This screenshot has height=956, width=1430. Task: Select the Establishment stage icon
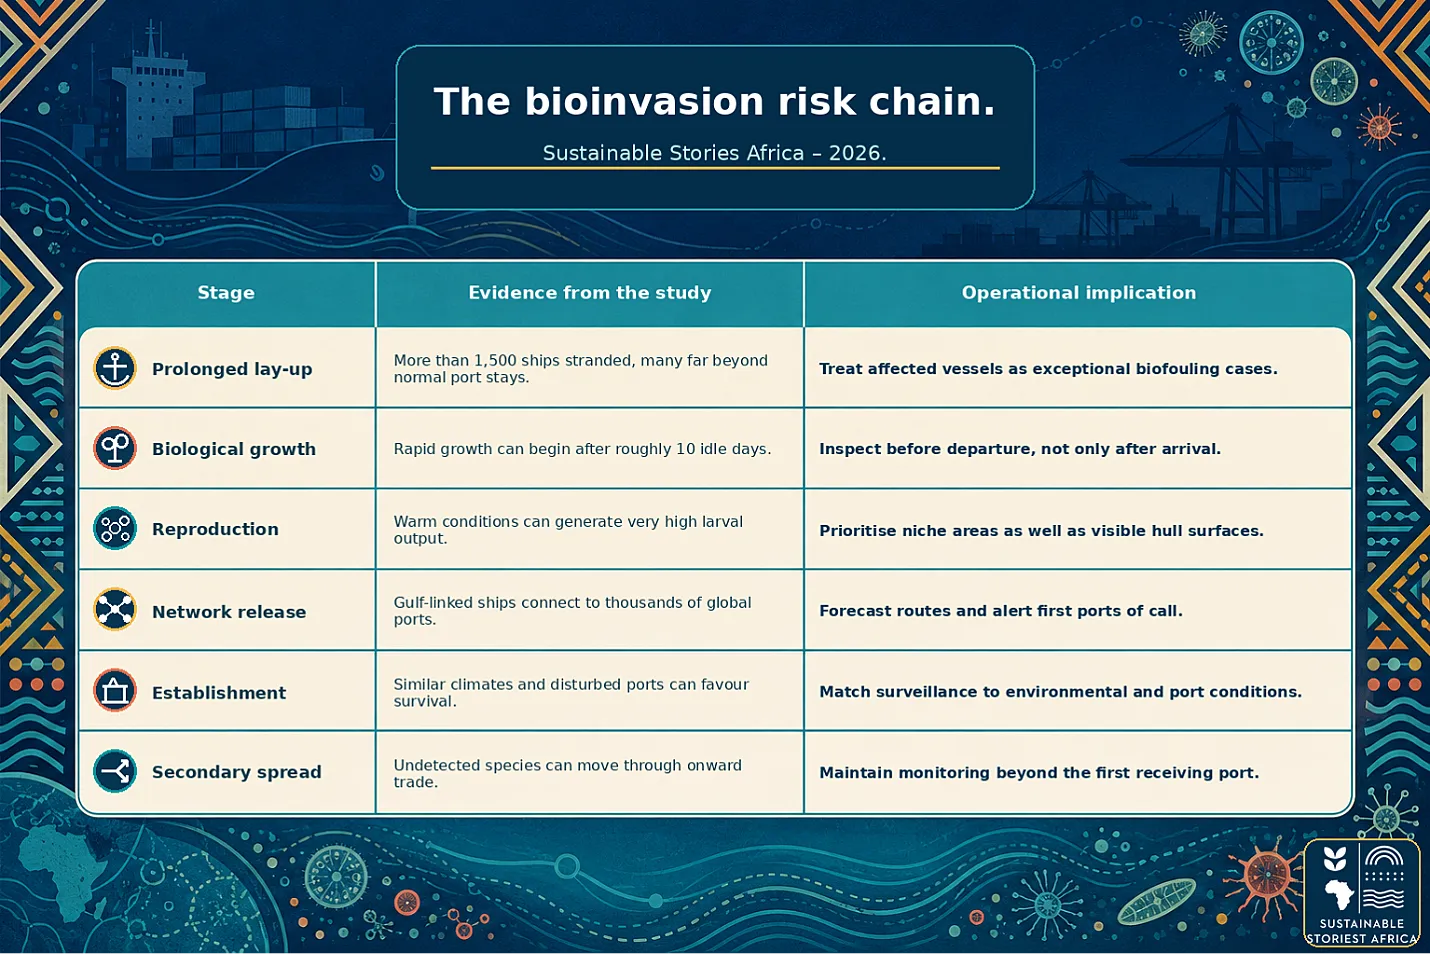click(x=115, y=690)
